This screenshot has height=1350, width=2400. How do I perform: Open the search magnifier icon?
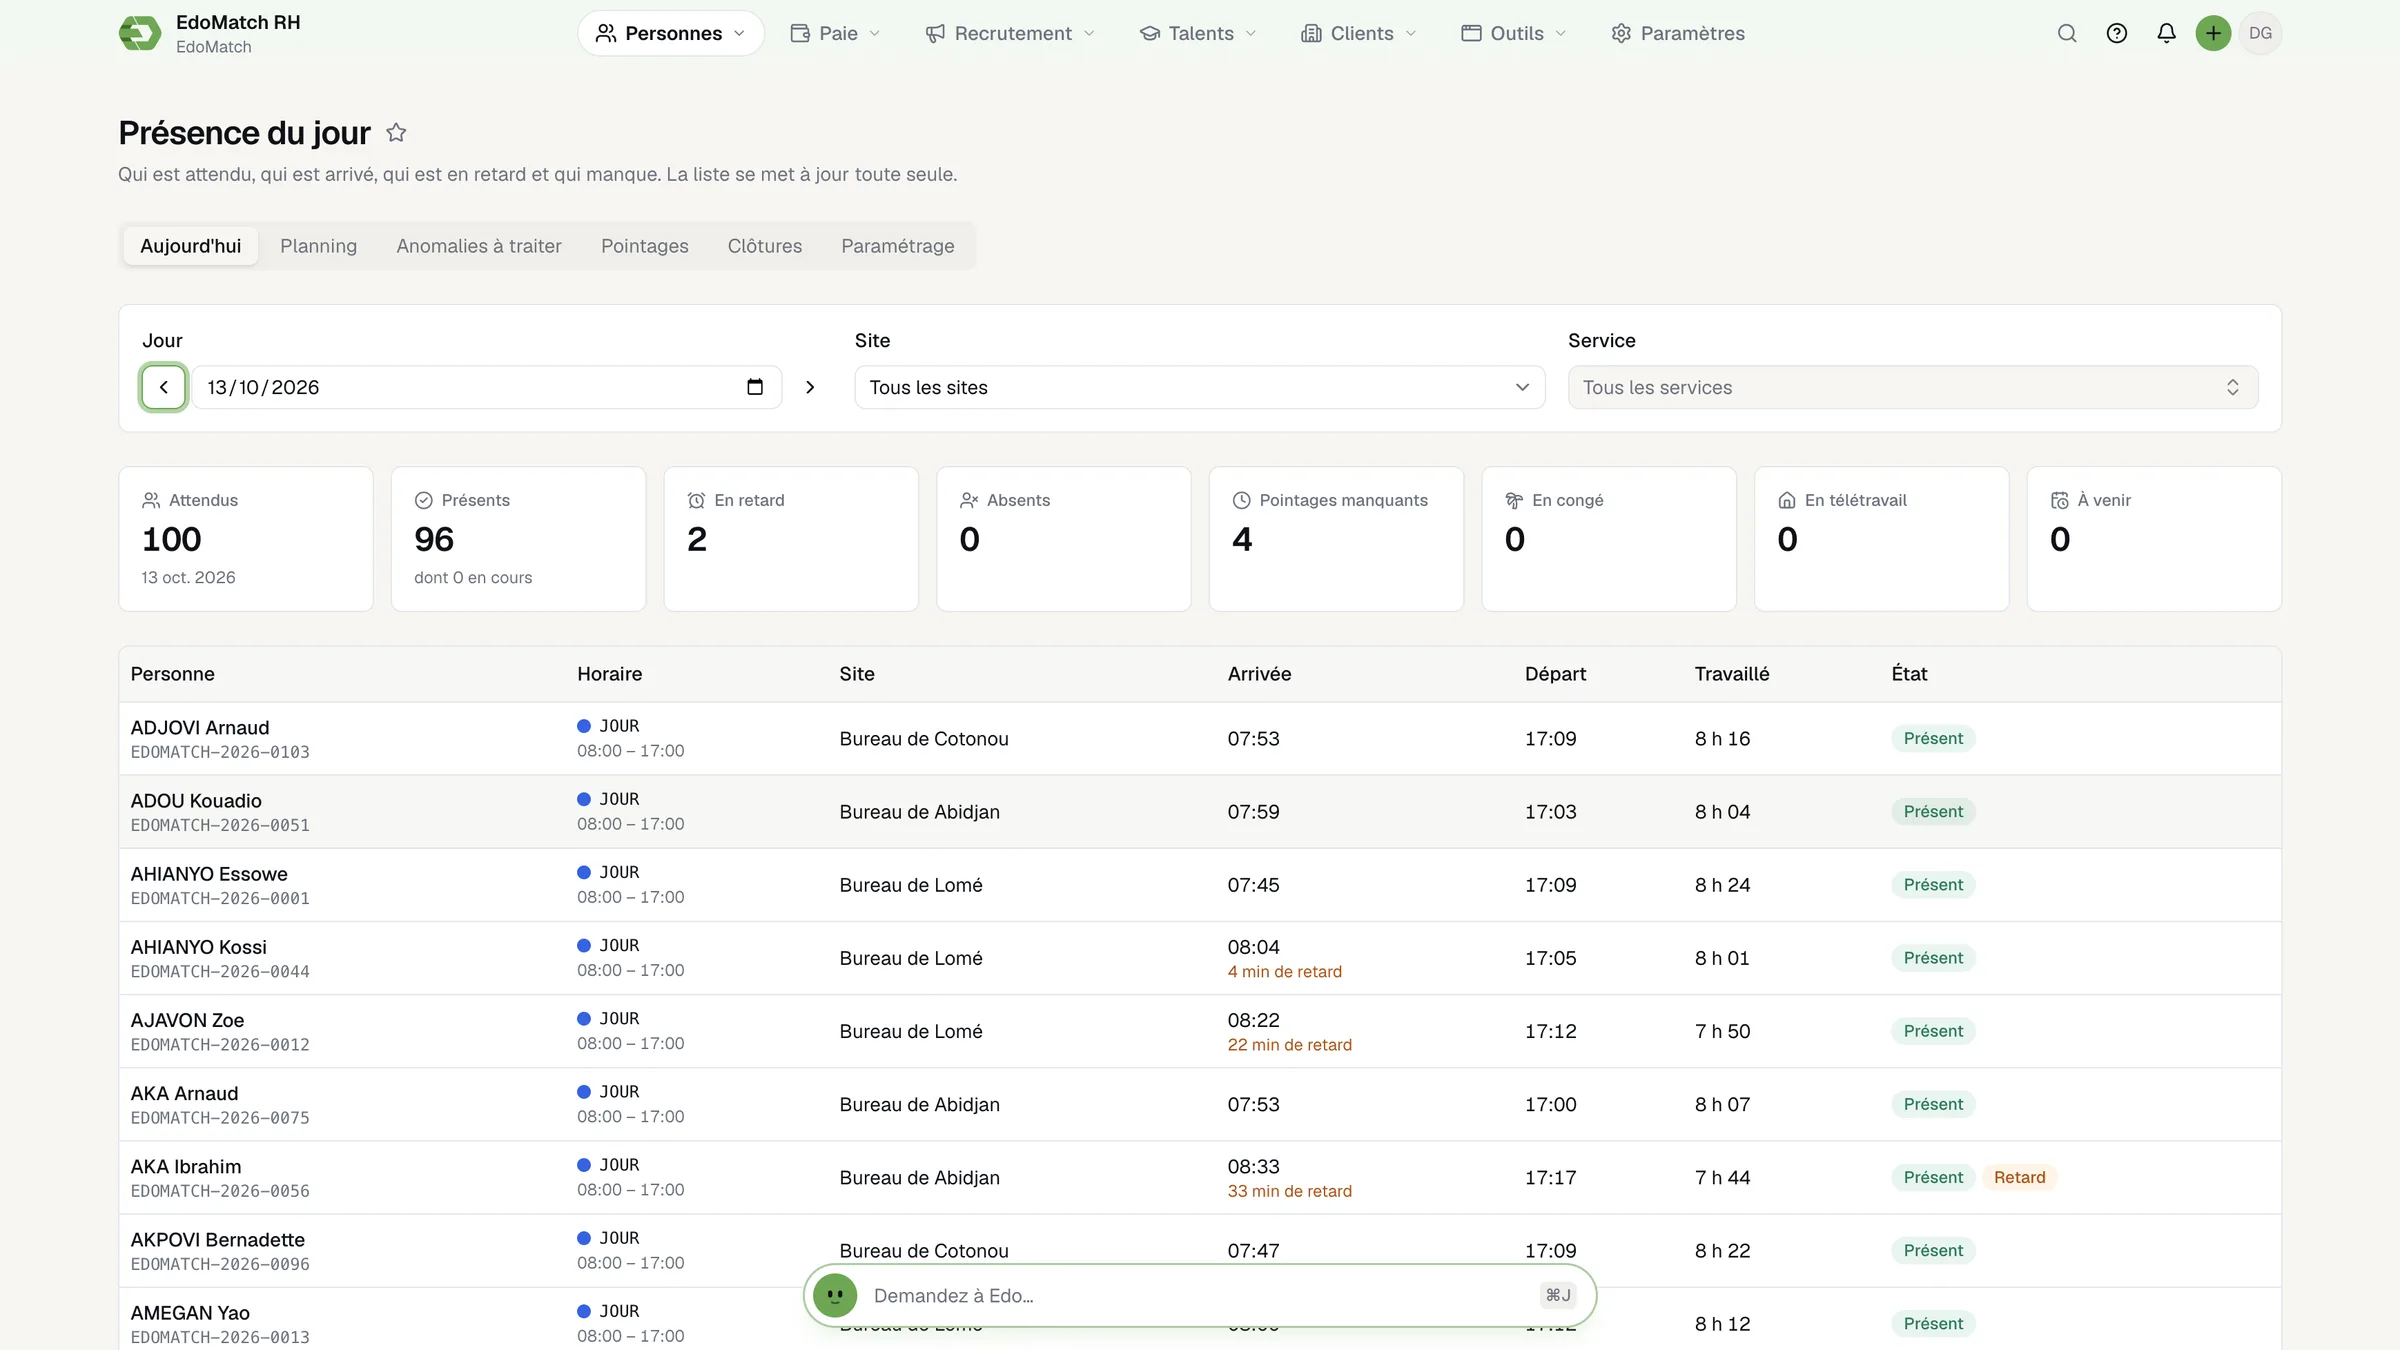click(x=2067, y=33)
